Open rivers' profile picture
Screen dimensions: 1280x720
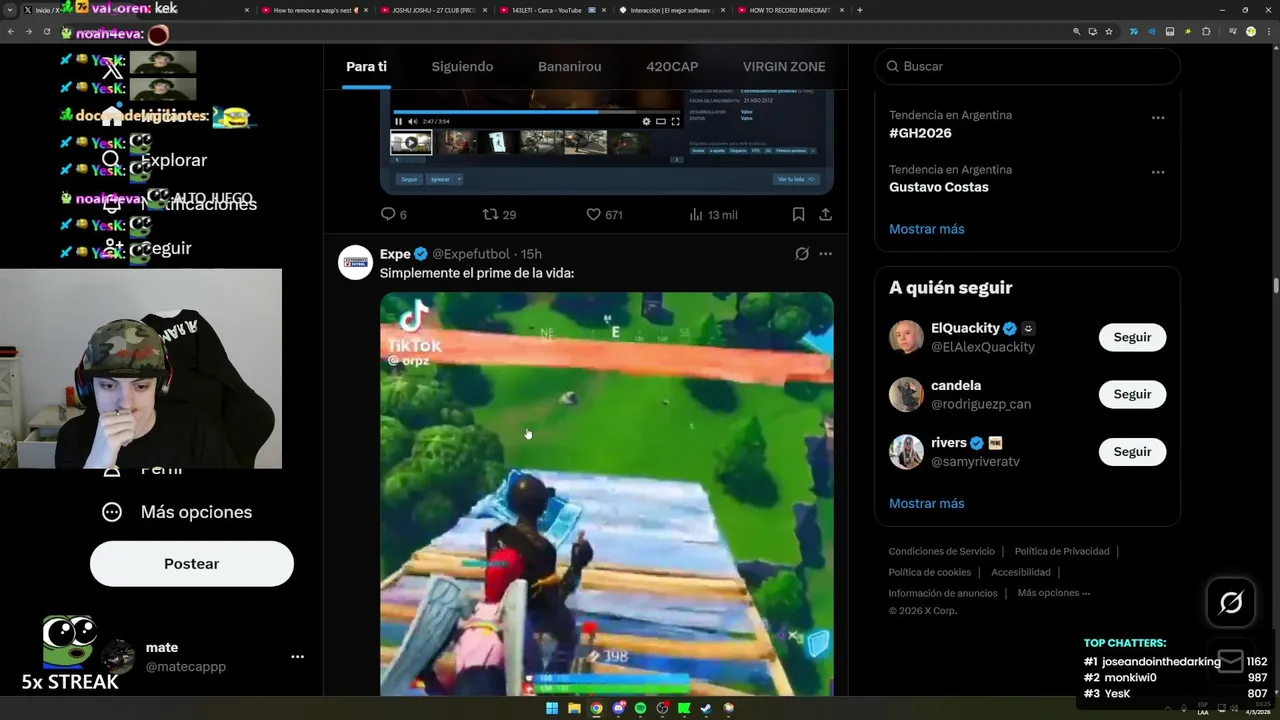tap(906, 452)
